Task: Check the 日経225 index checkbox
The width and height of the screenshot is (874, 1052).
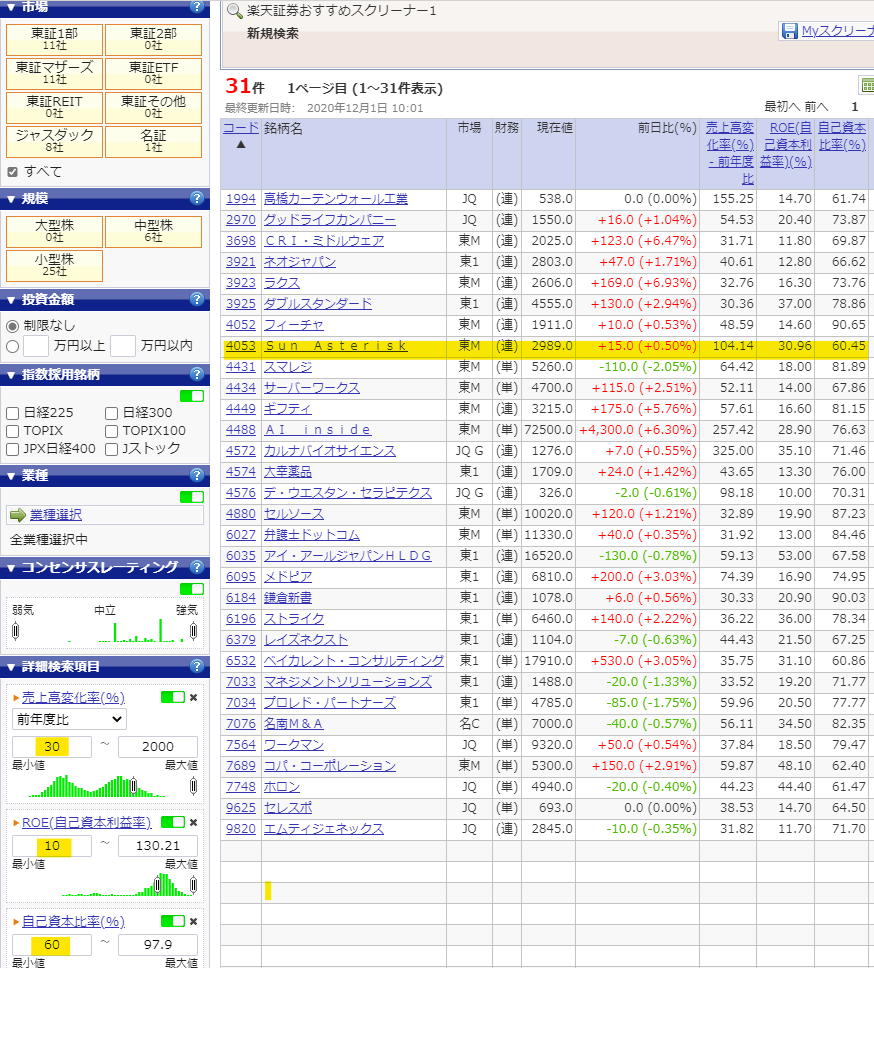Action: pyautogui.click(x=12, y=413)
